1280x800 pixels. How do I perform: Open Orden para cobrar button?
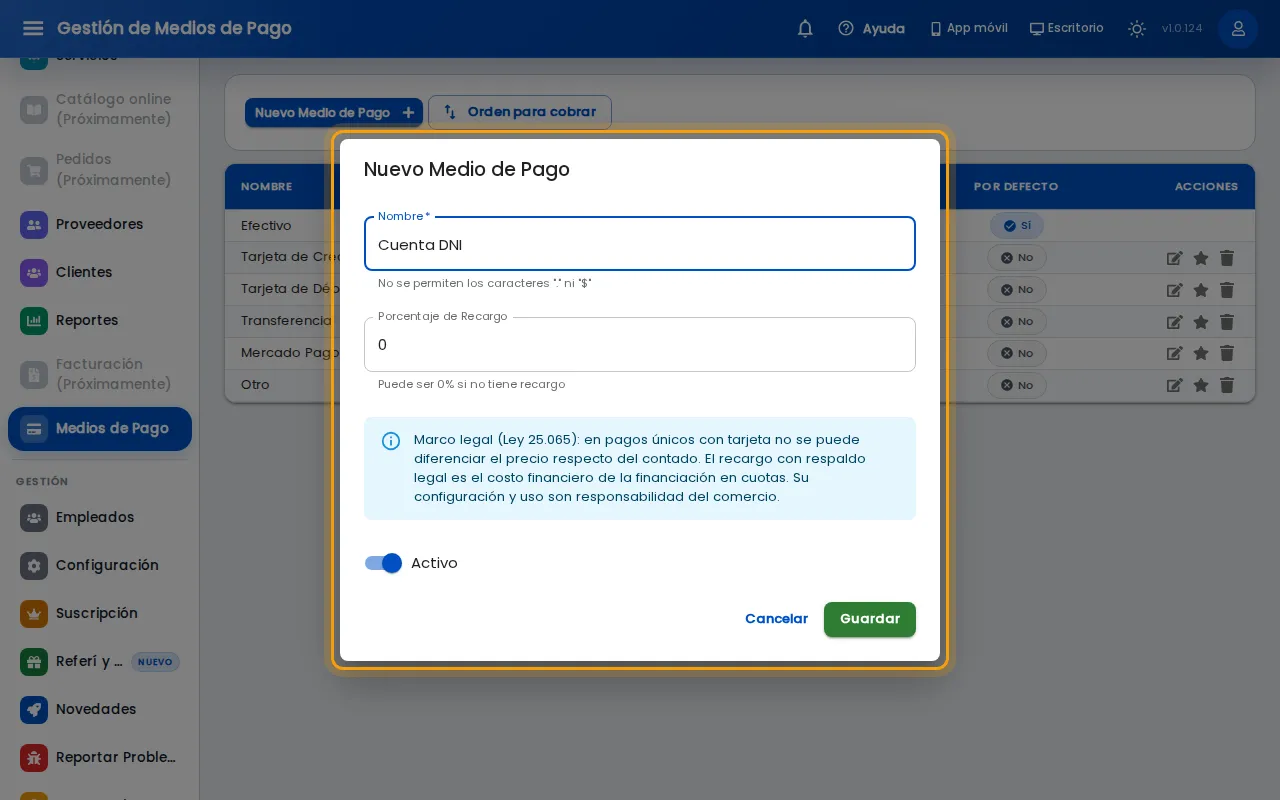[x=520, y=112]
